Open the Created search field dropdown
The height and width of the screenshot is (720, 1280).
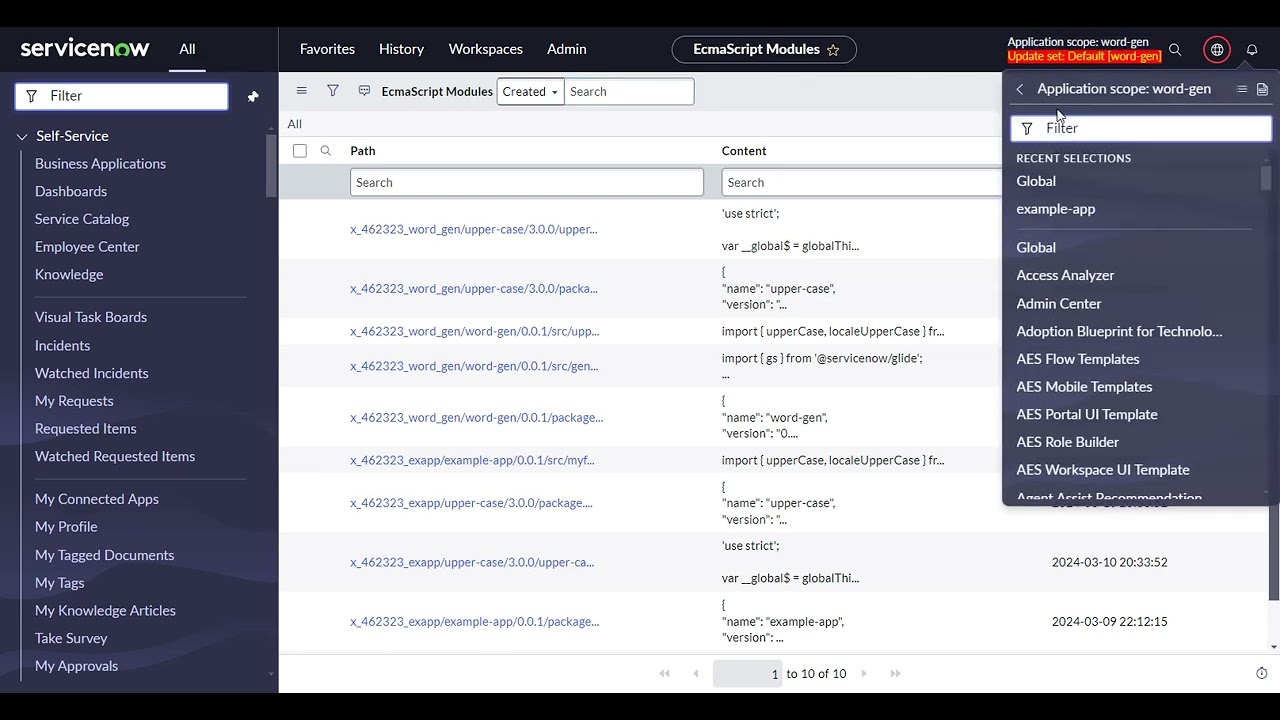(x=530, y=92)
